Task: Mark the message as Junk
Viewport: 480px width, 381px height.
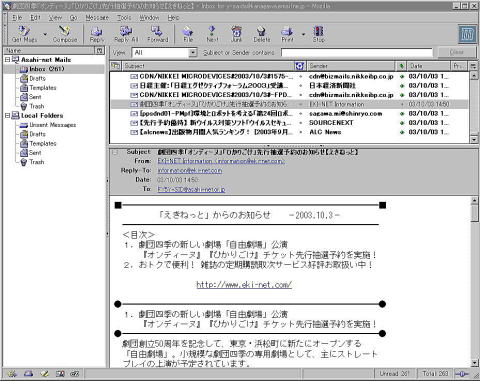Action: (x=236, y=34)
